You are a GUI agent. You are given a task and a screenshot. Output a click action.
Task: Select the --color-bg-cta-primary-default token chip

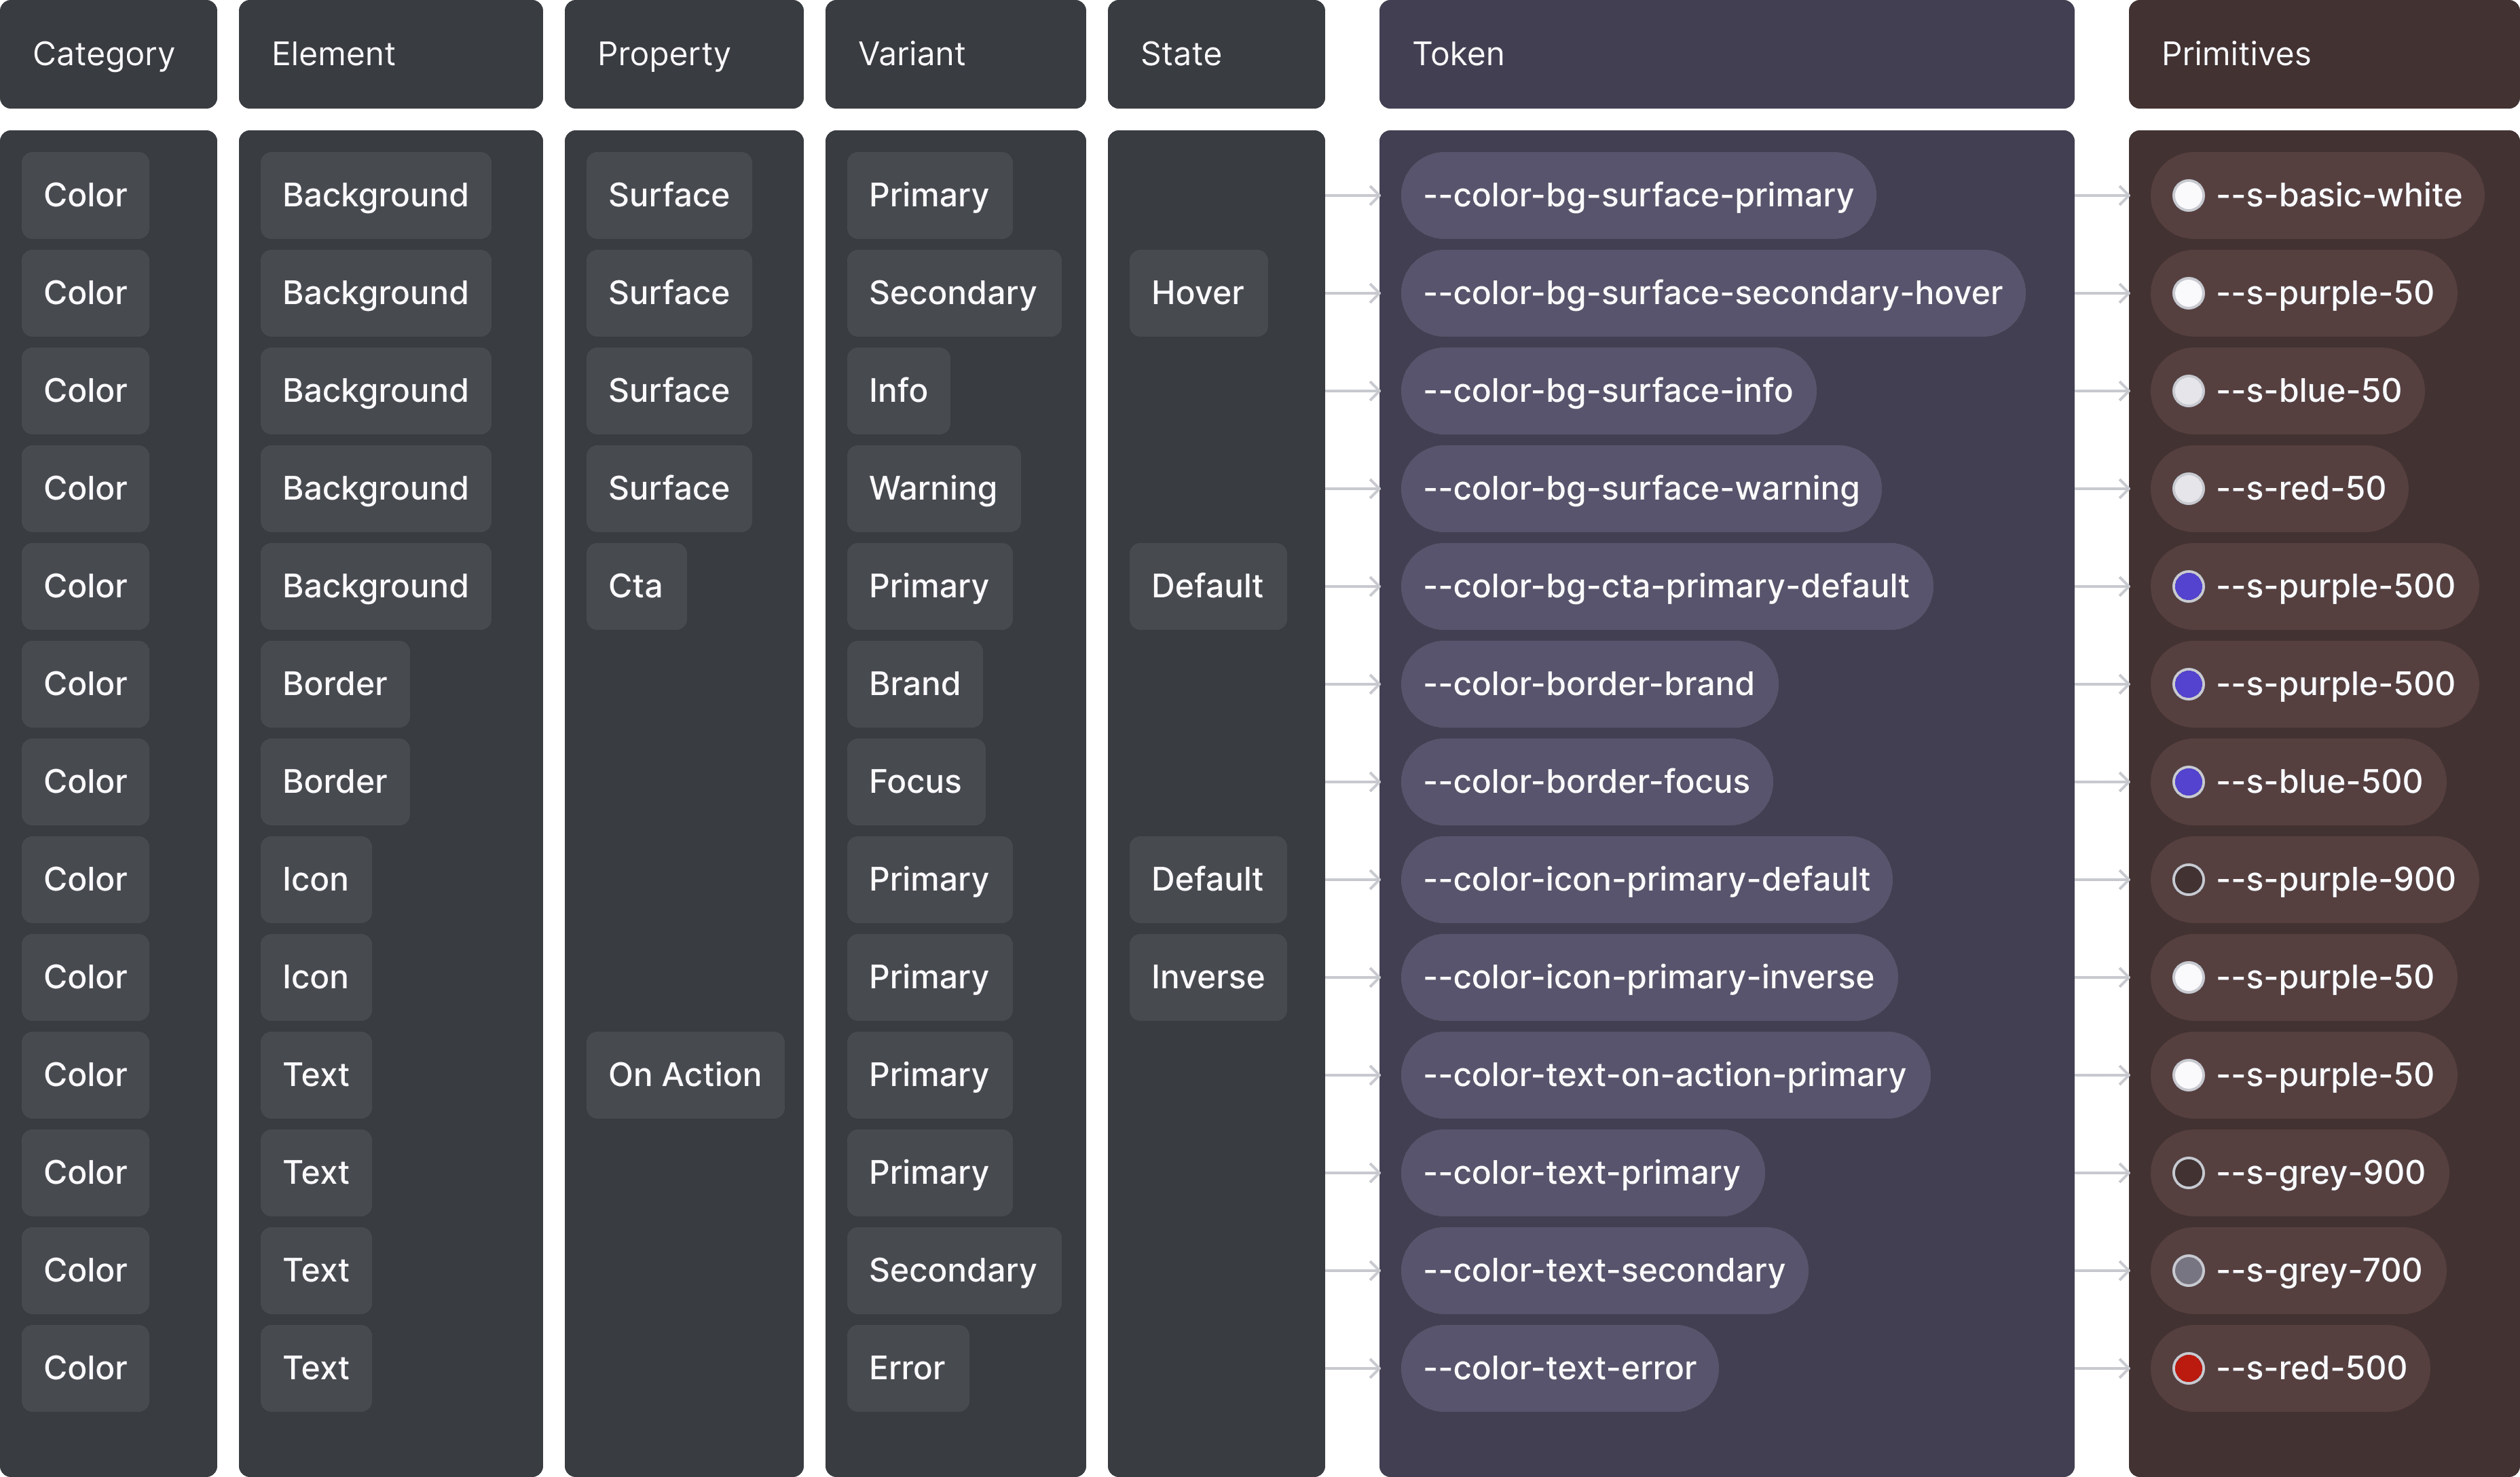coord(1666,586)
